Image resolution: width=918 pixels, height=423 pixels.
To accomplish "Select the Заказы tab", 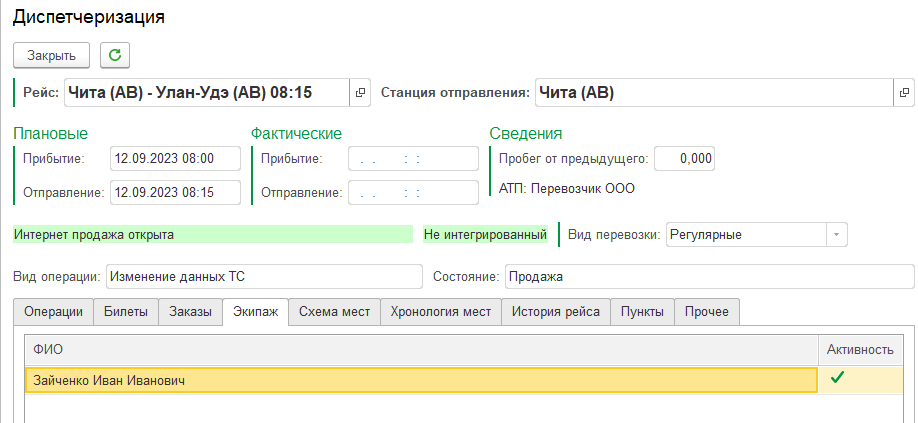I will [x=190, y=312].
